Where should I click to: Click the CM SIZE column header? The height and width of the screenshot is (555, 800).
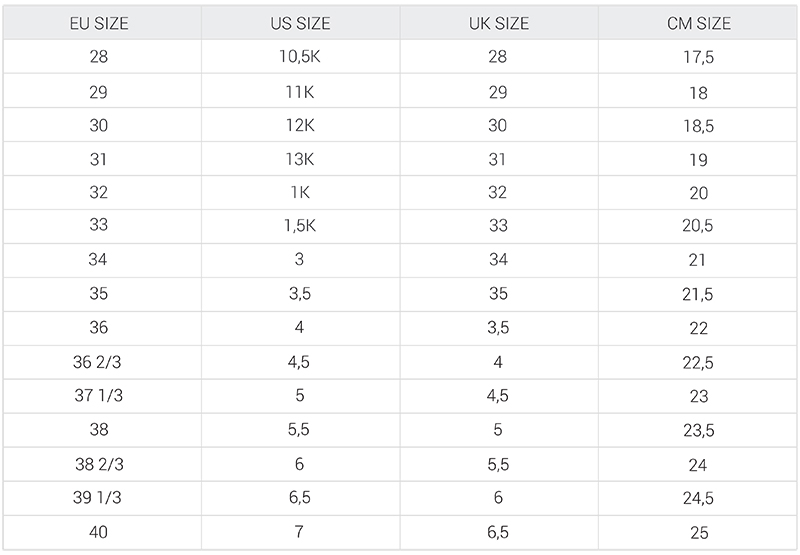click(x=698, y=22)
